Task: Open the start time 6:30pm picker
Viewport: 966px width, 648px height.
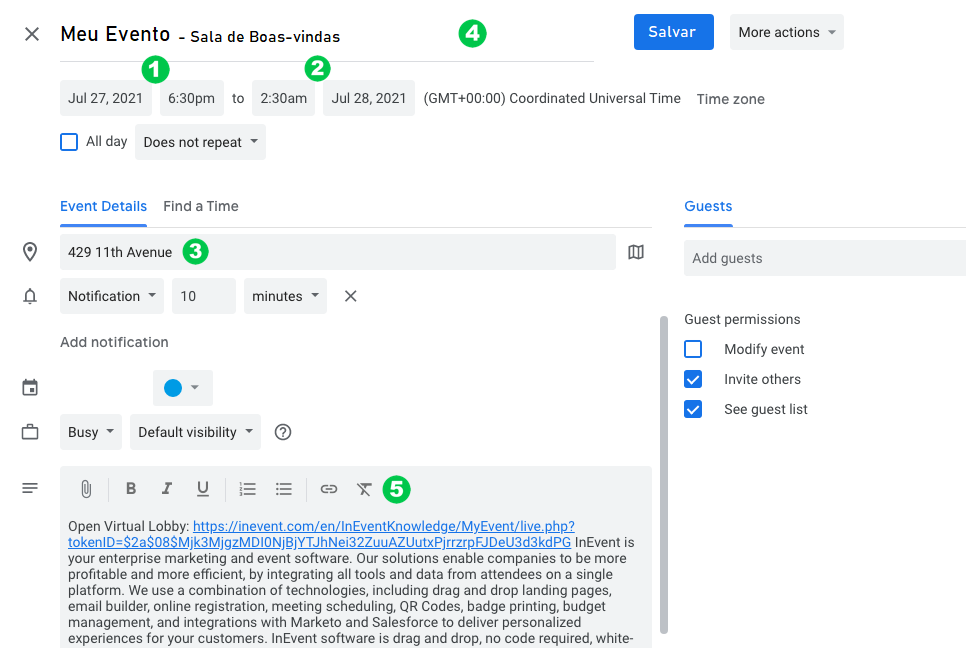Action: click(x=192, y=99)
